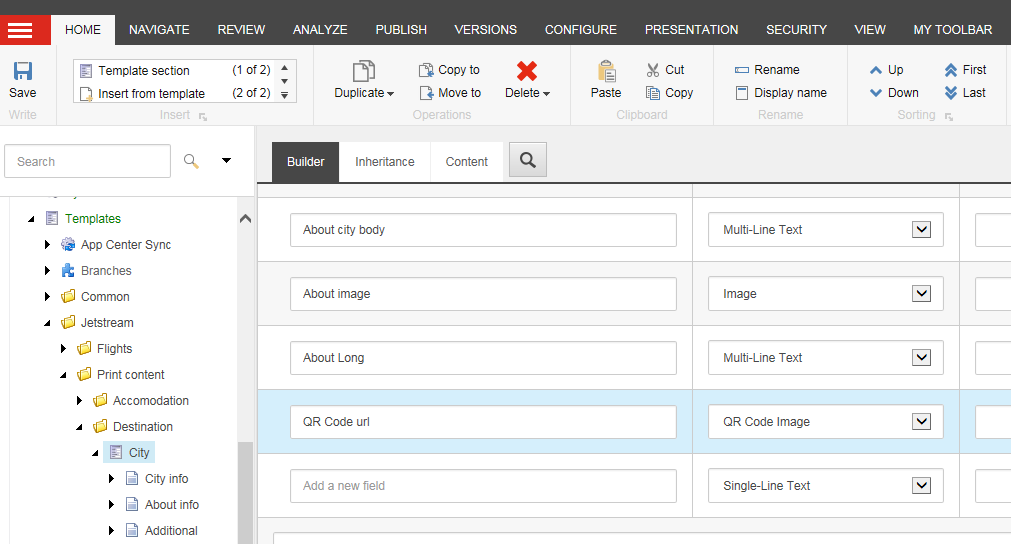Click the Insert from template icon

[x=86, y=93]
